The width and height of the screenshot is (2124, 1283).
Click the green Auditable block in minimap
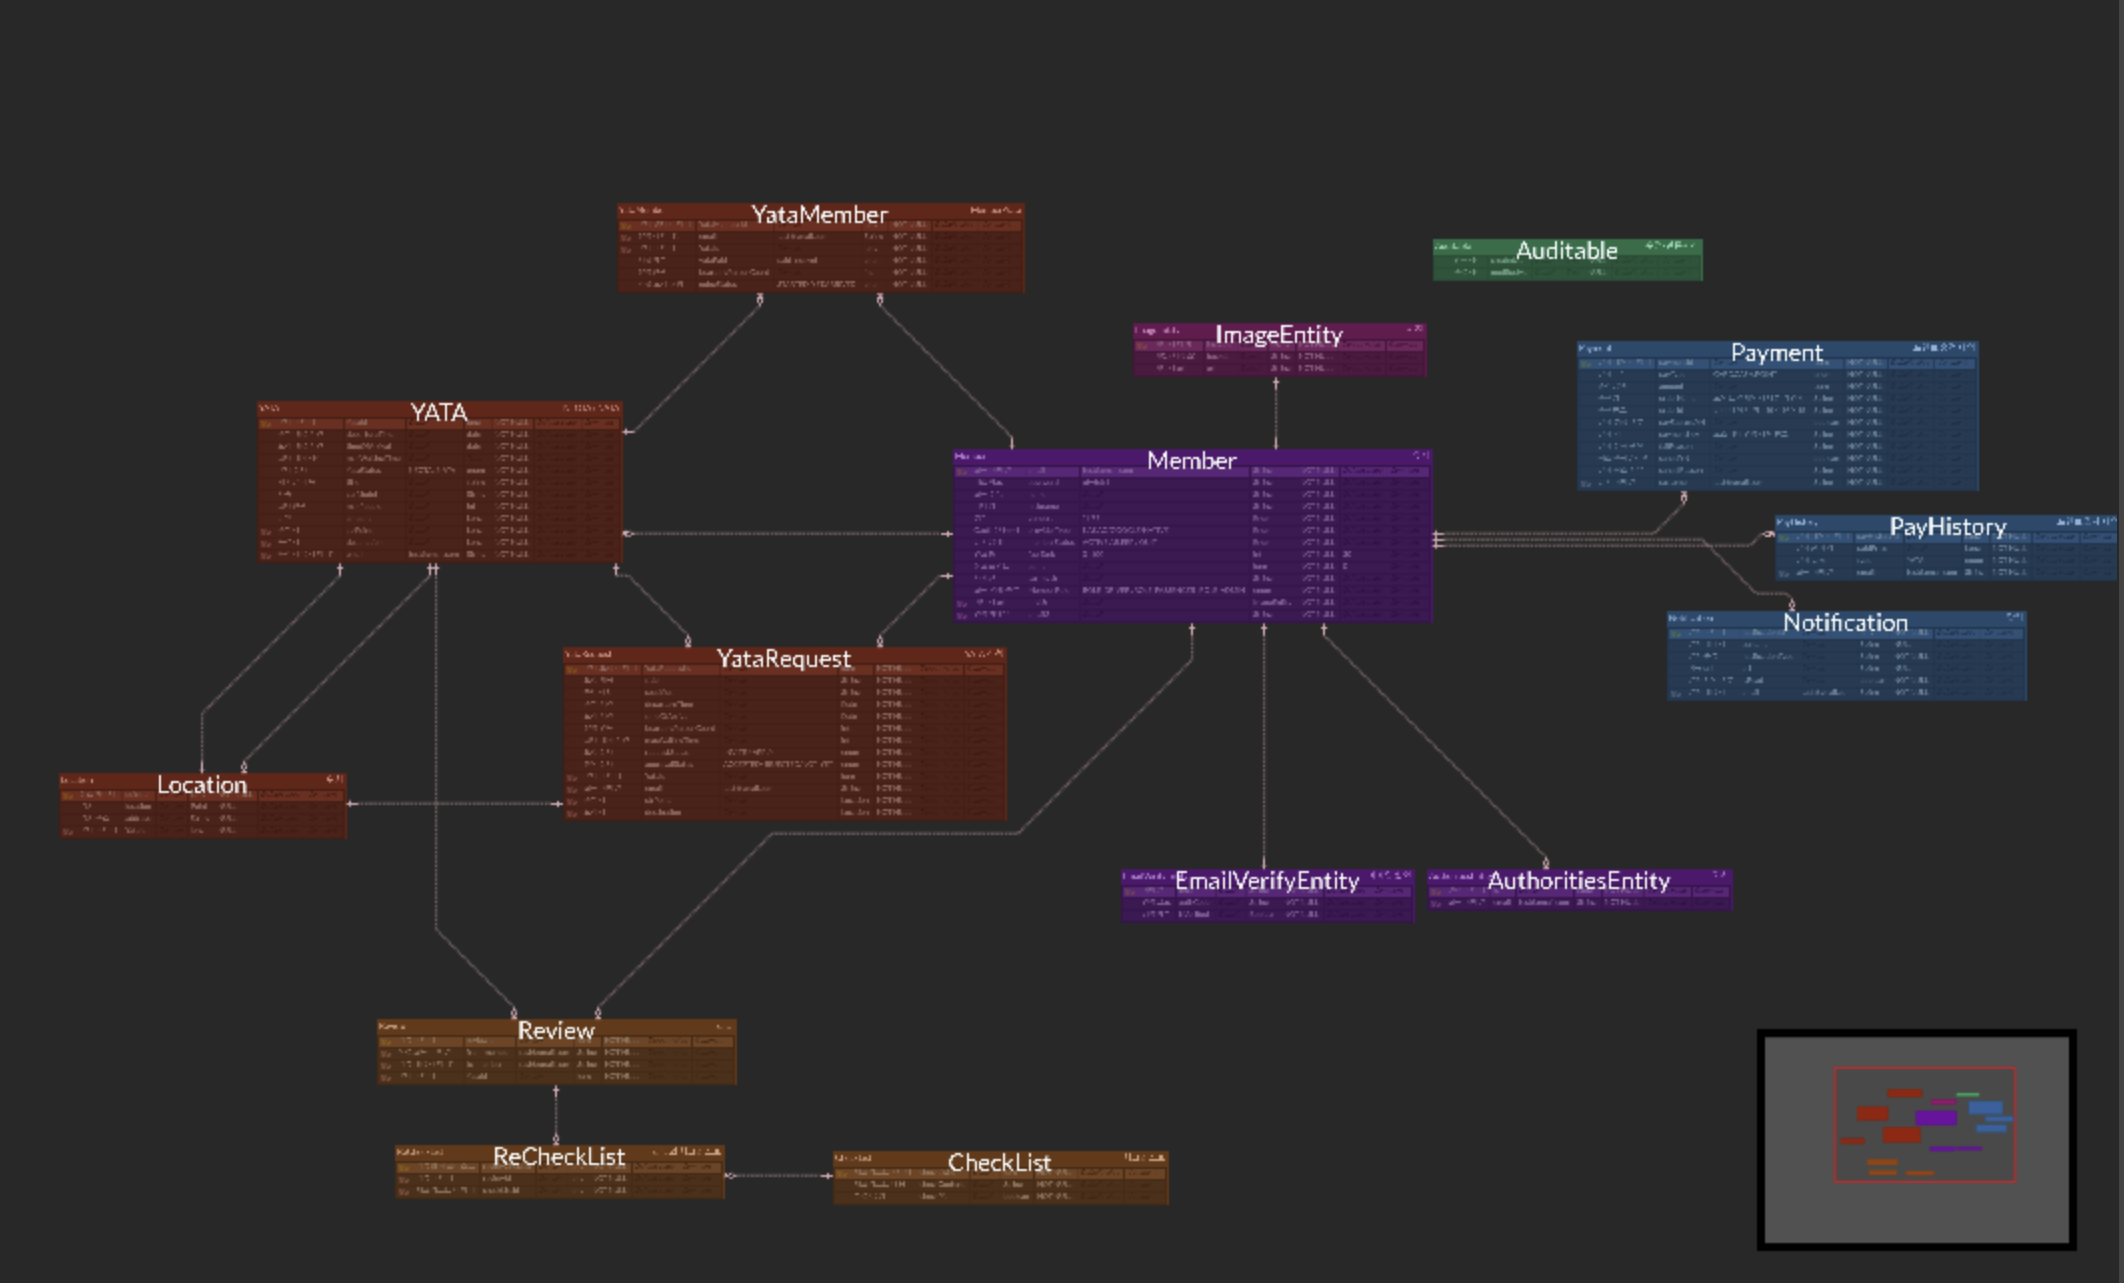[x=1967, y=1095]
